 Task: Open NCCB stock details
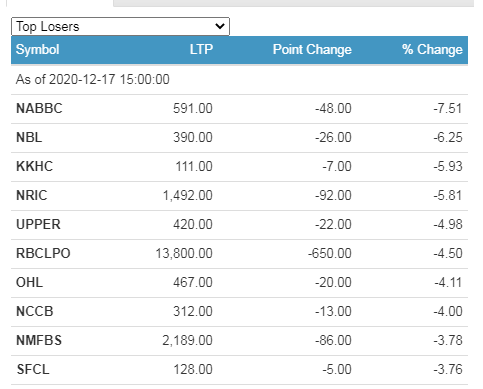pos(35,311)
